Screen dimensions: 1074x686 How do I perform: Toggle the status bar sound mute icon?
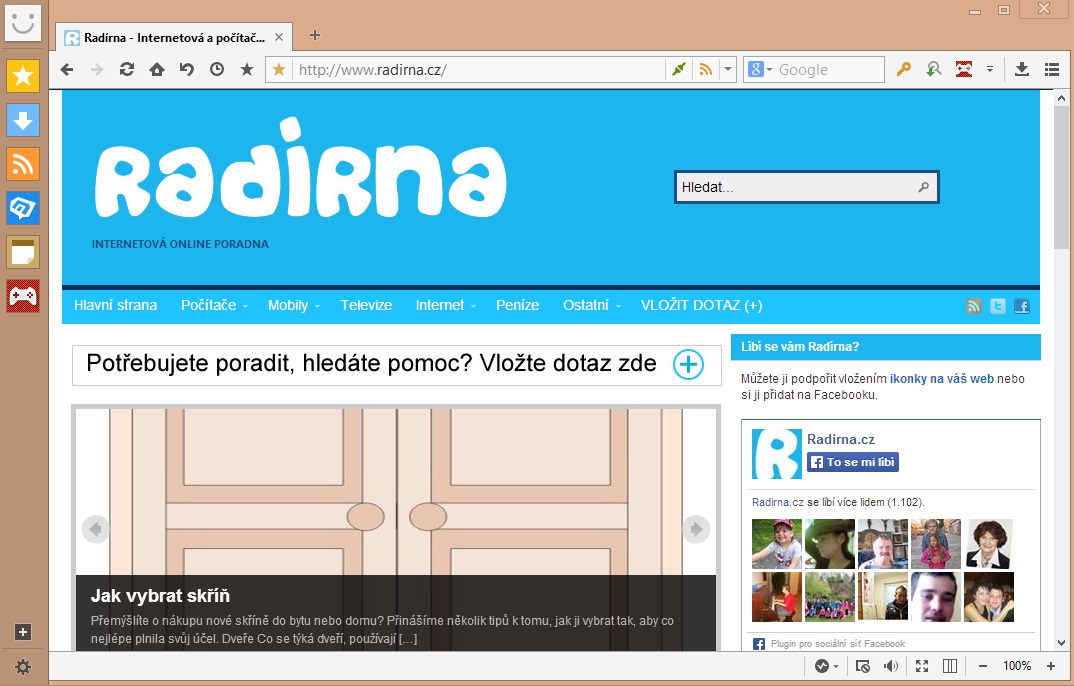tap(890, 666)
